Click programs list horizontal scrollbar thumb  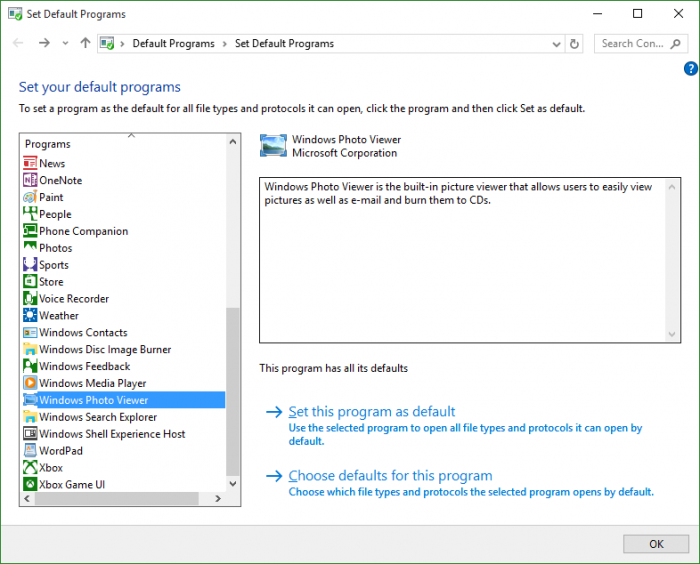coord(117,498)
